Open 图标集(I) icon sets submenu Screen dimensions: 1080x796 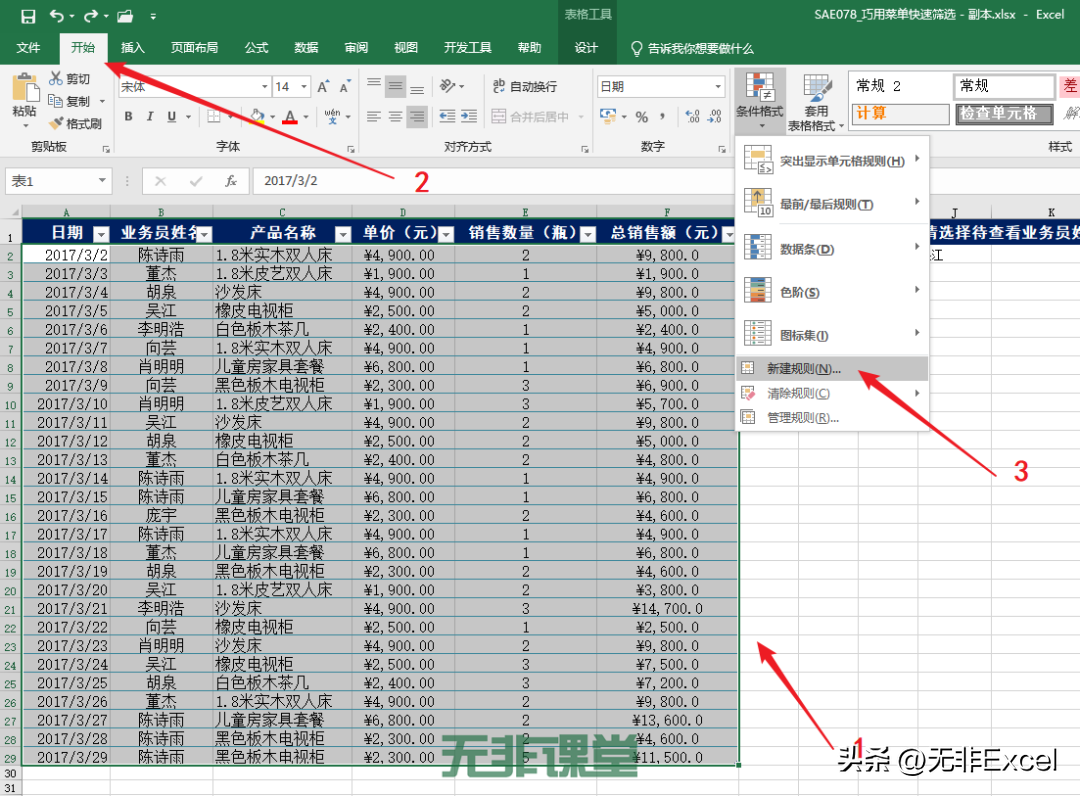(x=832, y=335)
